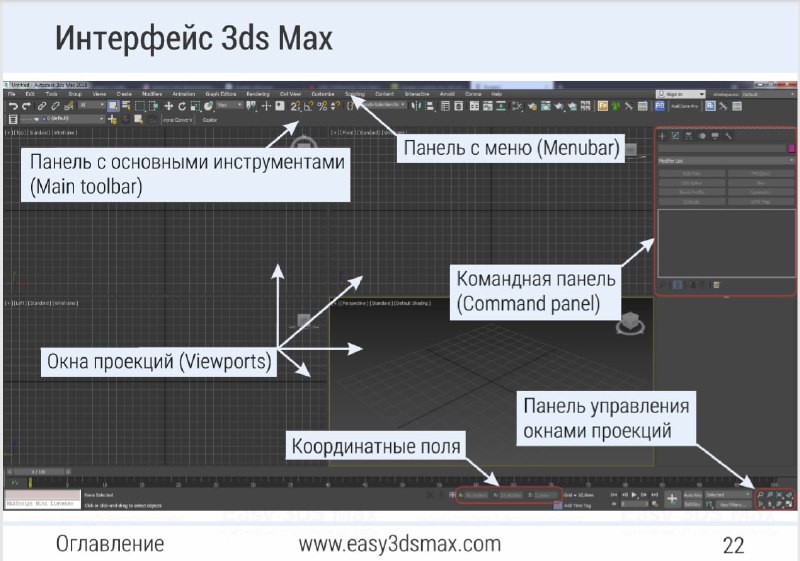Open the key filter Selected dropdown
Image resolution: width=800 pixels, height=561 pixels.
tap(728, 495)
